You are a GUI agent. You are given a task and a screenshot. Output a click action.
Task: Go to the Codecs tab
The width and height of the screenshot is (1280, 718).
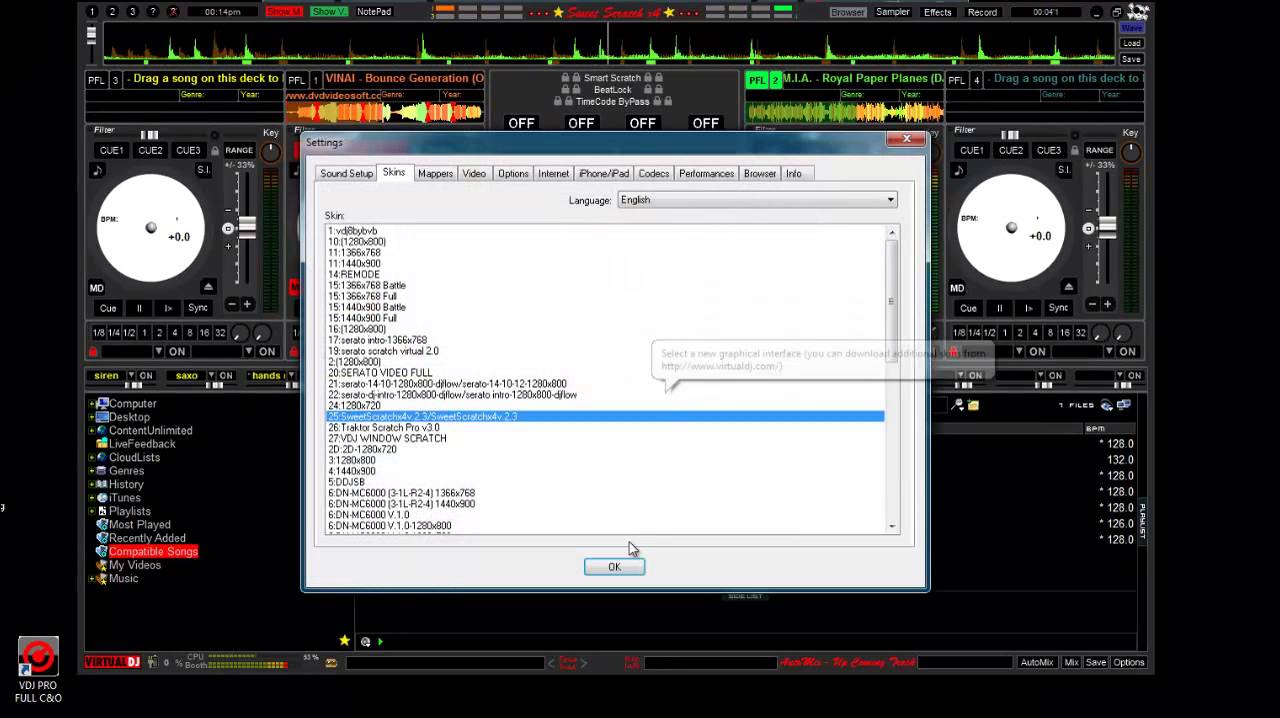point(653,173)
